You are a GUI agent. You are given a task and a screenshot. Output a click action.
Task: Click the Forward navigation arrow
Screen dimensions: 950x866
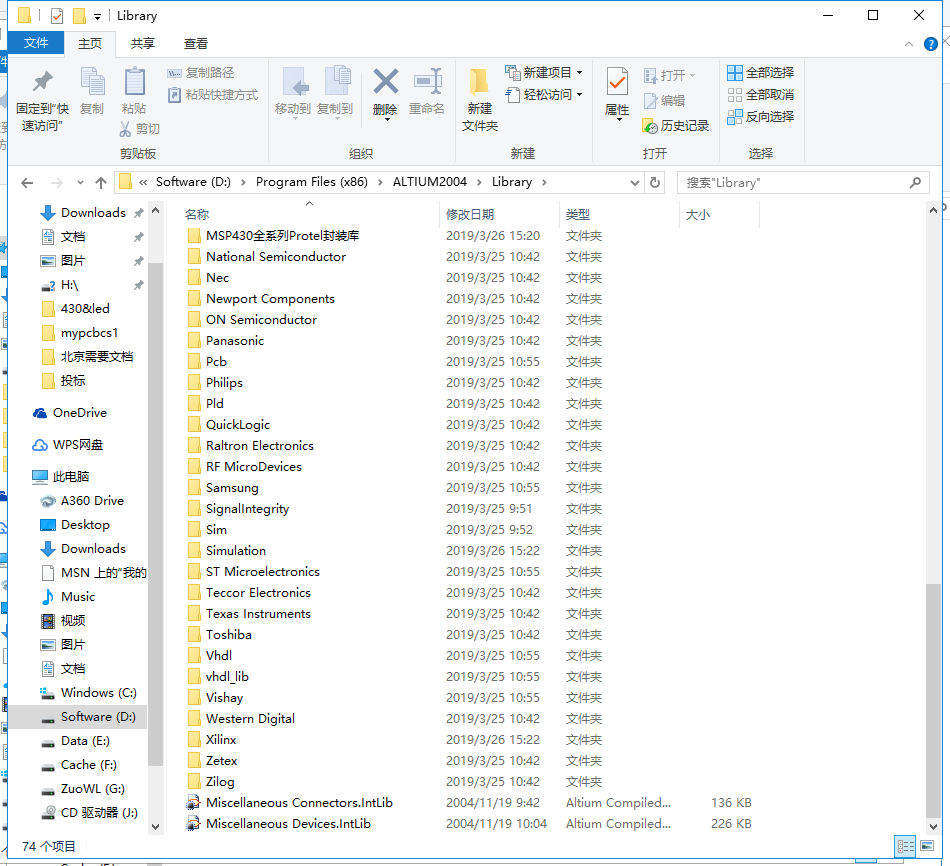coord(56,182)
